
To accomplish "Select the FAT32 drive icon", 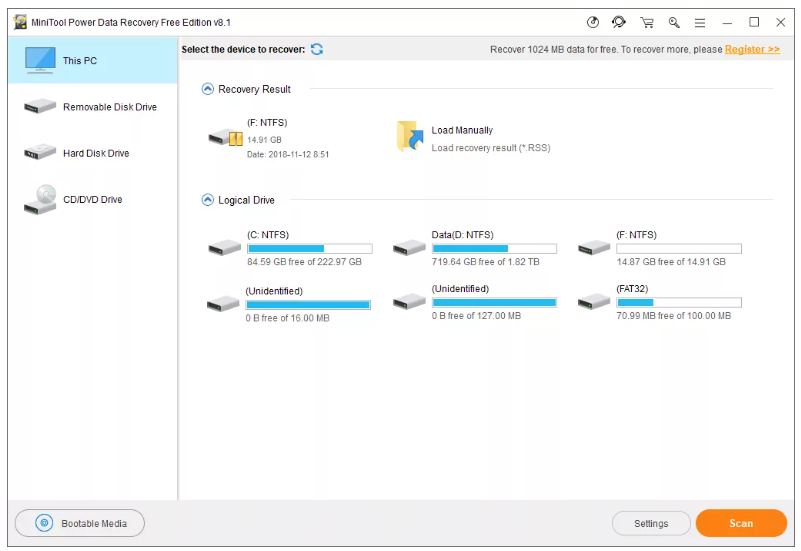I will [594, 302].
